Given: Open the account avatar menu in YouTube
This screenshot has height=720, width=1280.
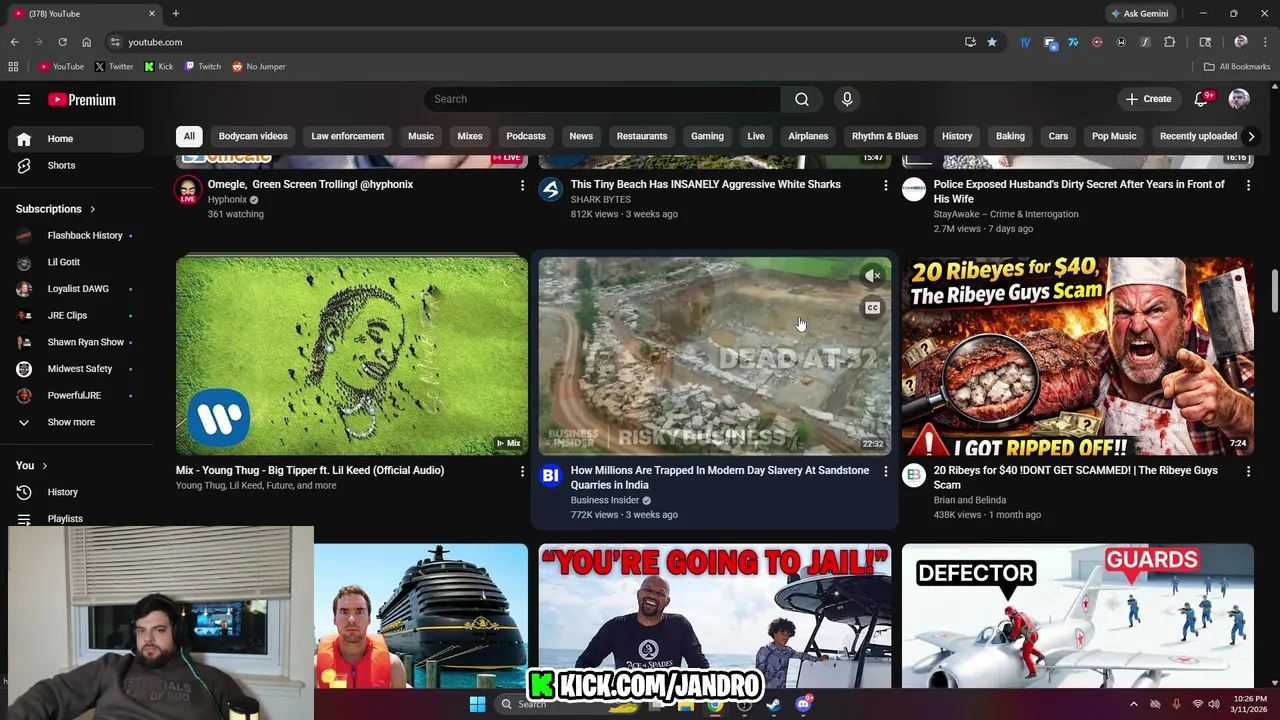Looking at the screenshot, I should [x=1239, y=99].
